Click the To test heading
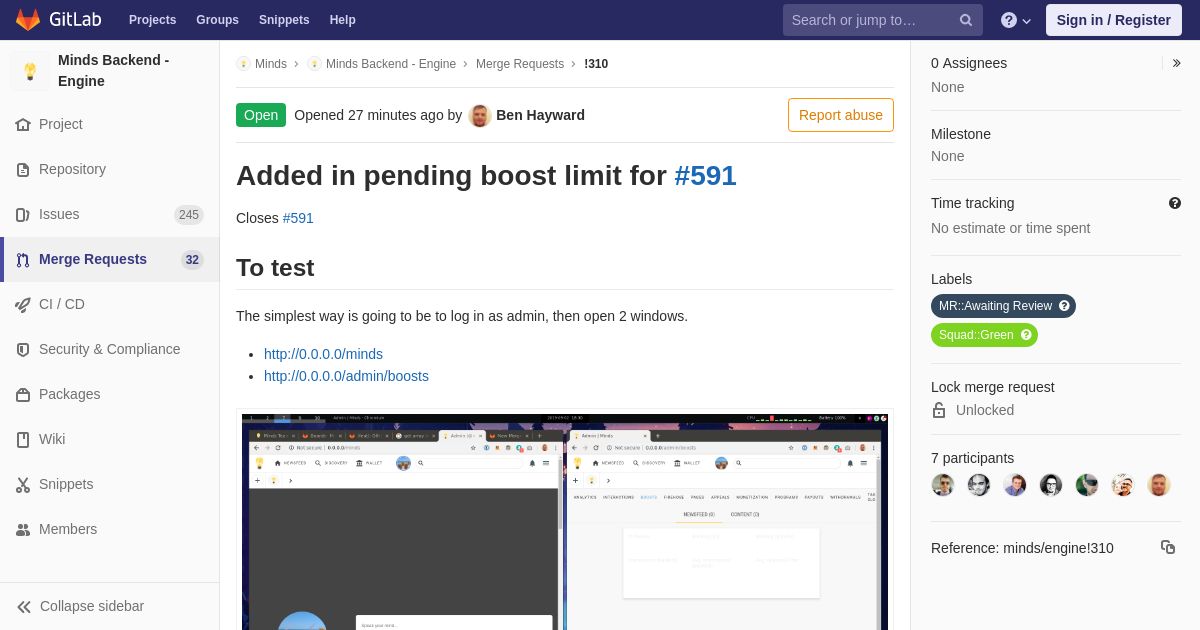 click(275, 268)
